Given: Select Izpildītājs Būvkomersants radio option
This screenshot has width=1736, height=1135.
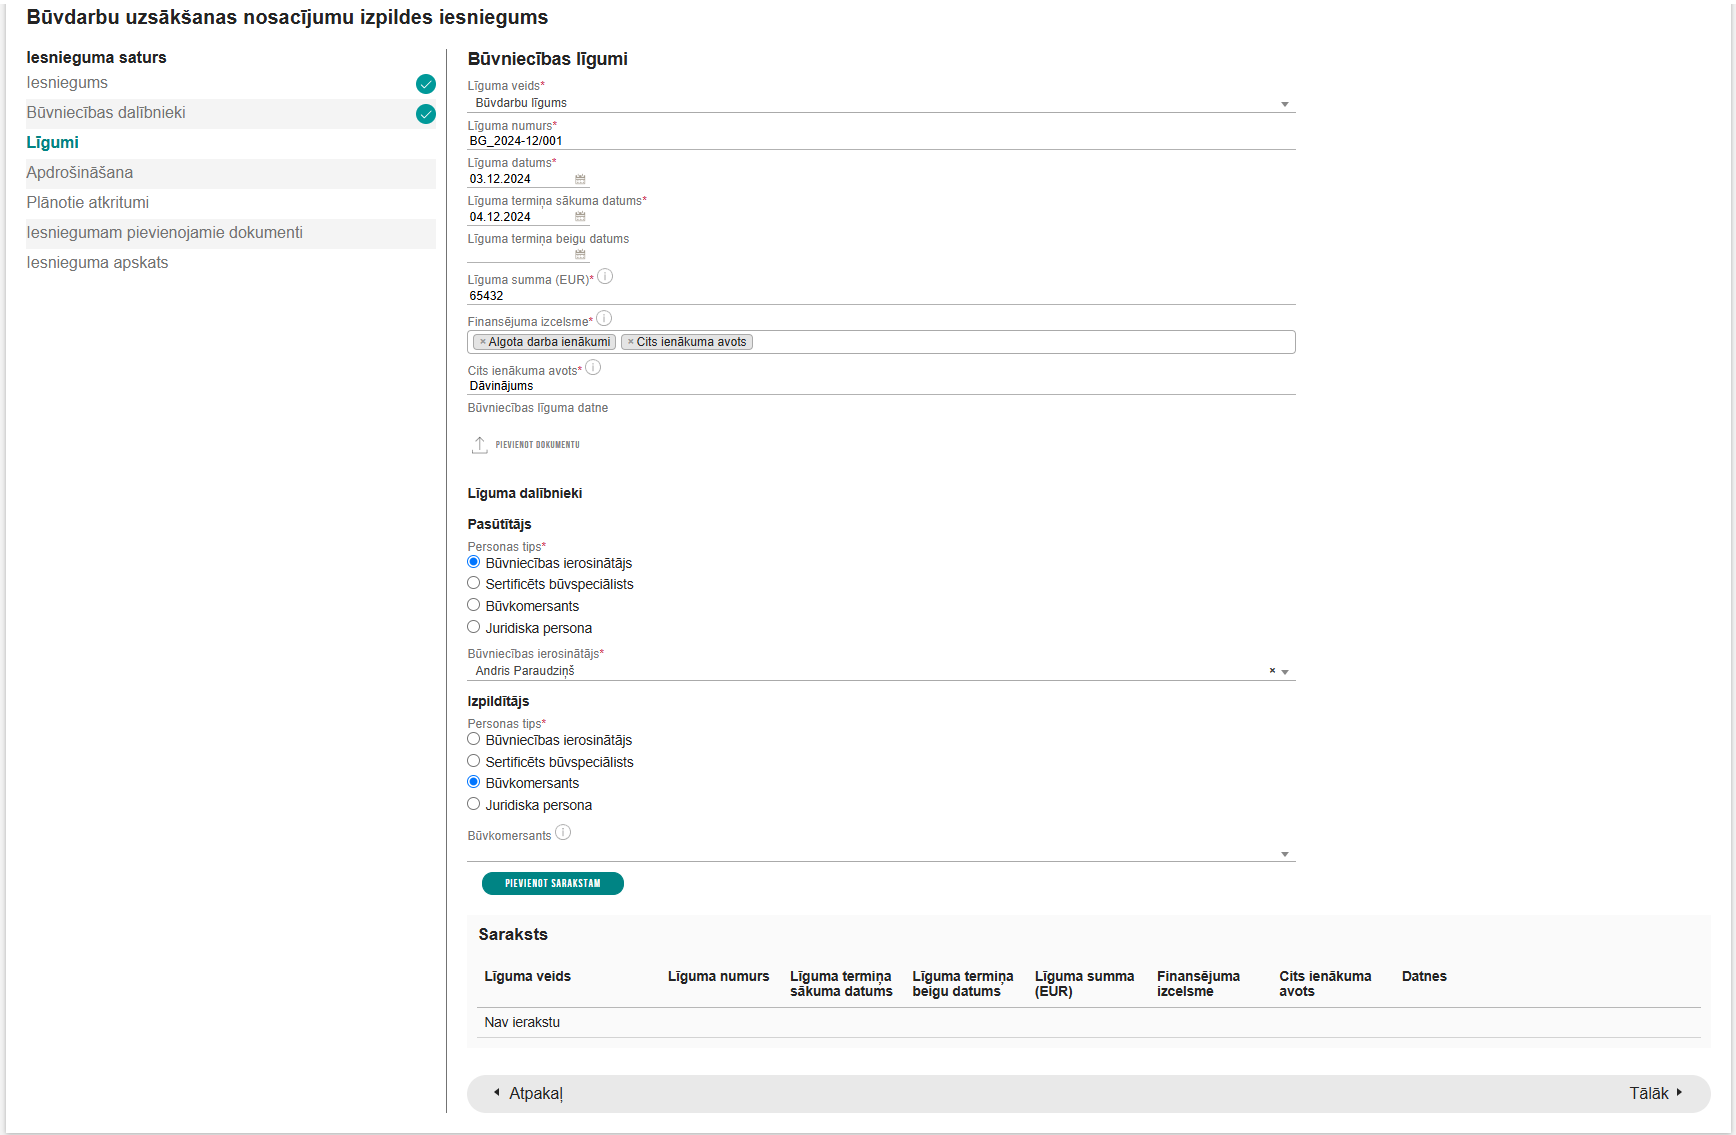Looking at the screenshot, I should [x=474, y=782].
